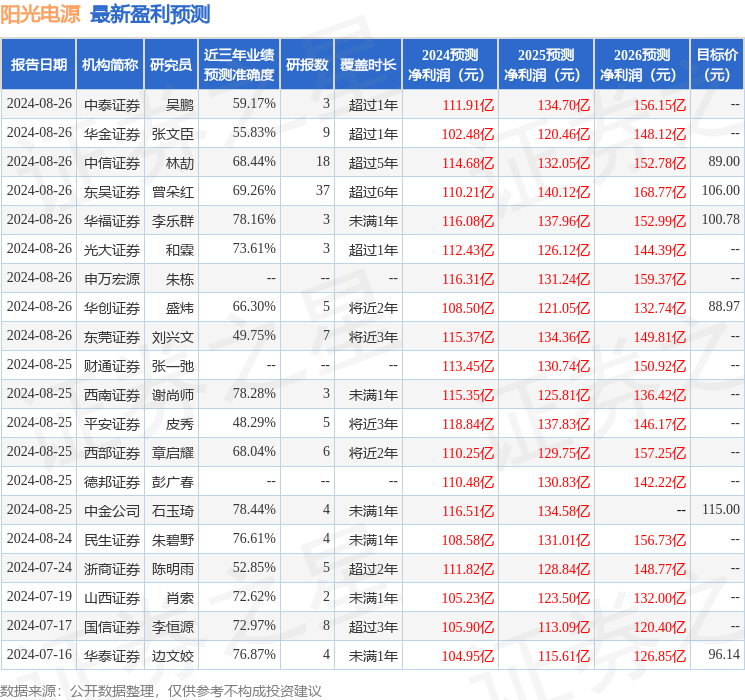This screenshot has width=745, height=700.
Task: Select the 西部证券 institution cell
Action: [112, 452]
